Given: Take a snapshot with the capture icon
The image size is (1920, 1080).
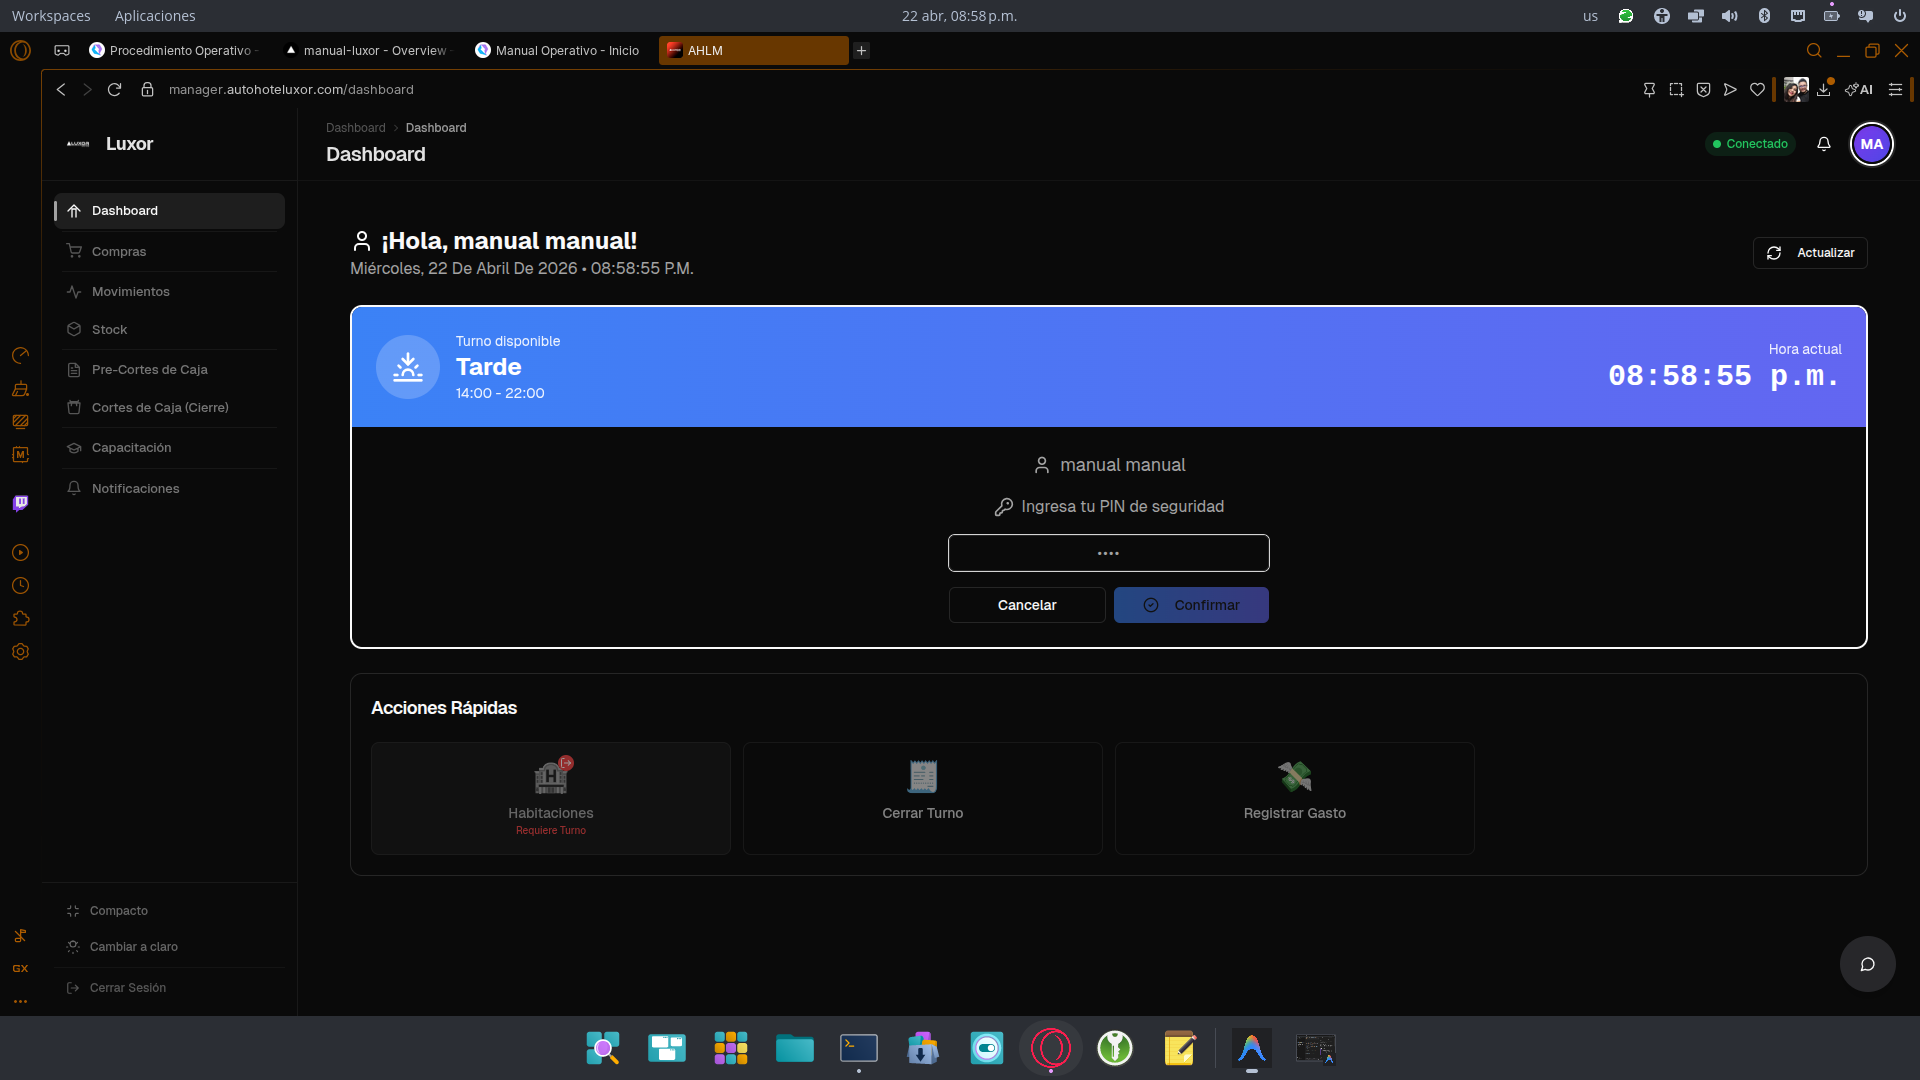Looking at the screenshot, I should [1676, 89].
